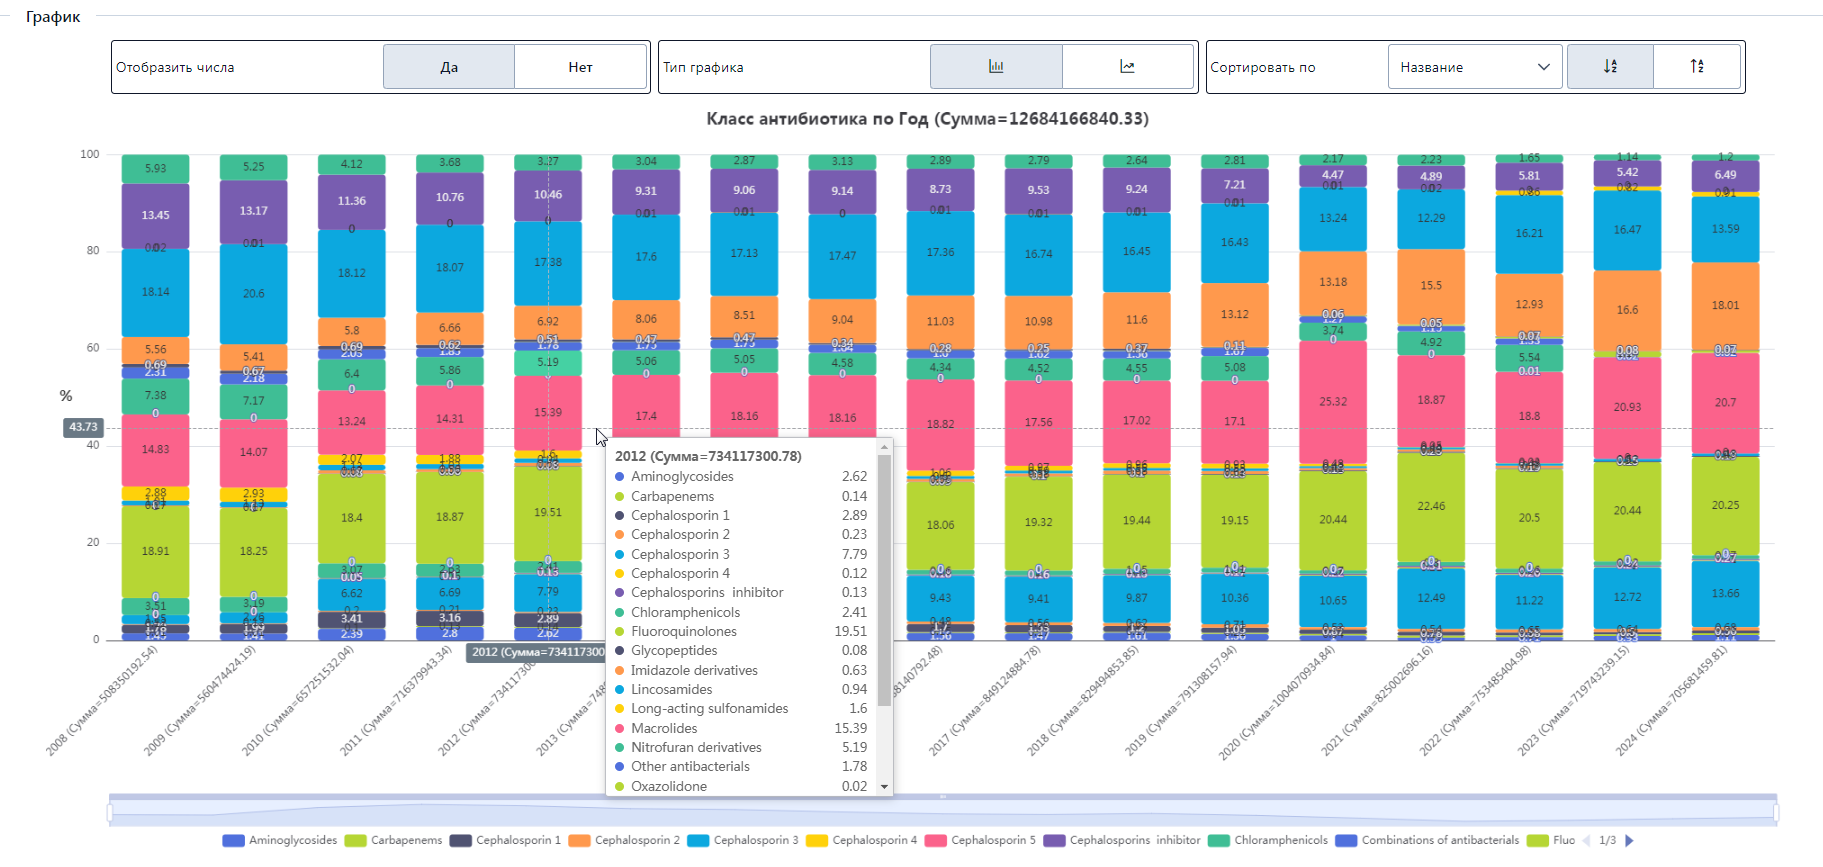Set show numbers to Нет
Screen dimensions: 1823x867
580,67
